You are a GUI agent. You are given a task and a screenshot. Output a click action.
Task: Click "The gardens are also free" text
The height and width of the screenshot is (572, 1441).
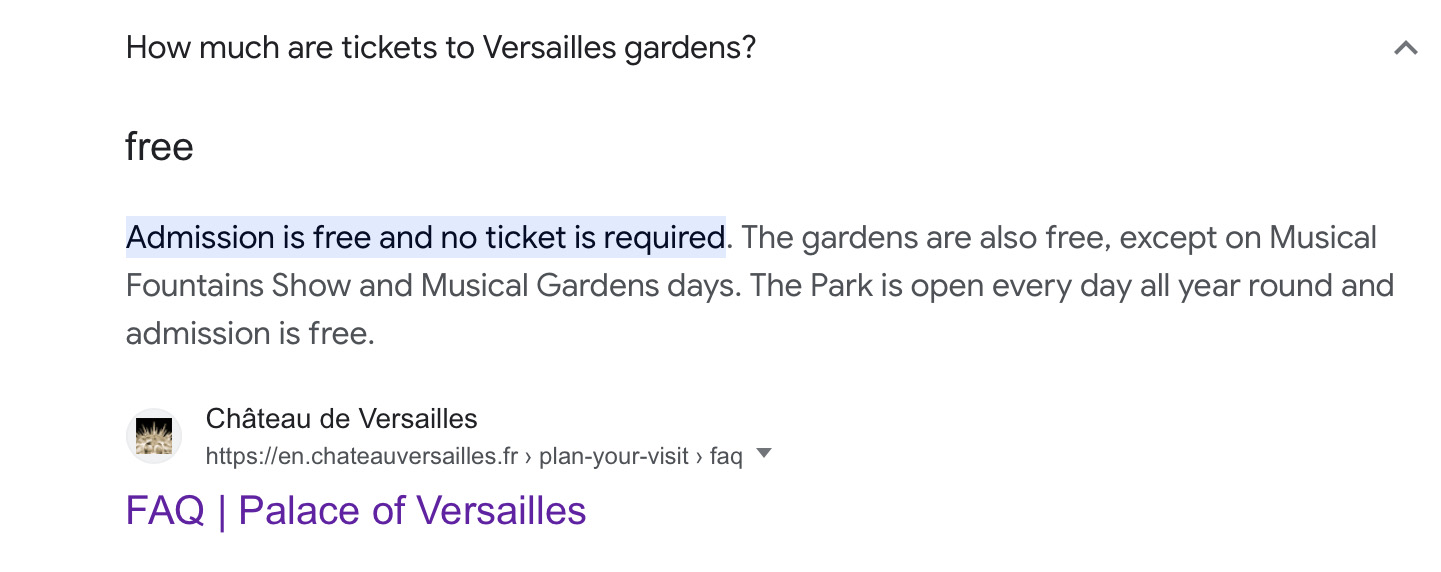tap(924, 238)
